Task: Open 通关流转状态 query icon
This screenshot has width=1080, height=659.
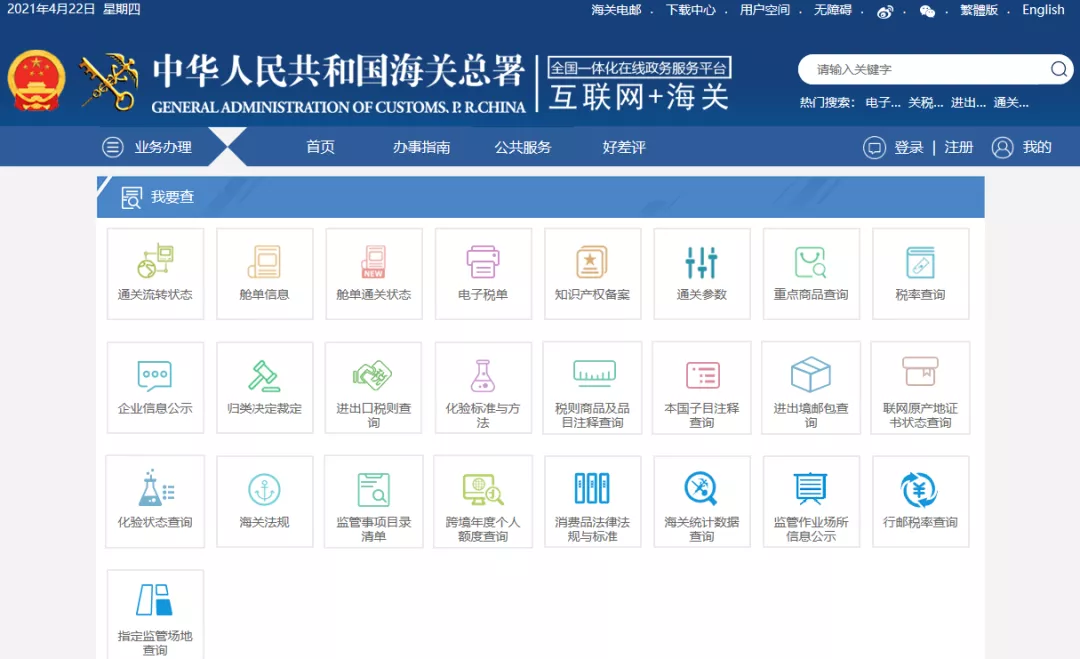Action: (x=155, y=260)
